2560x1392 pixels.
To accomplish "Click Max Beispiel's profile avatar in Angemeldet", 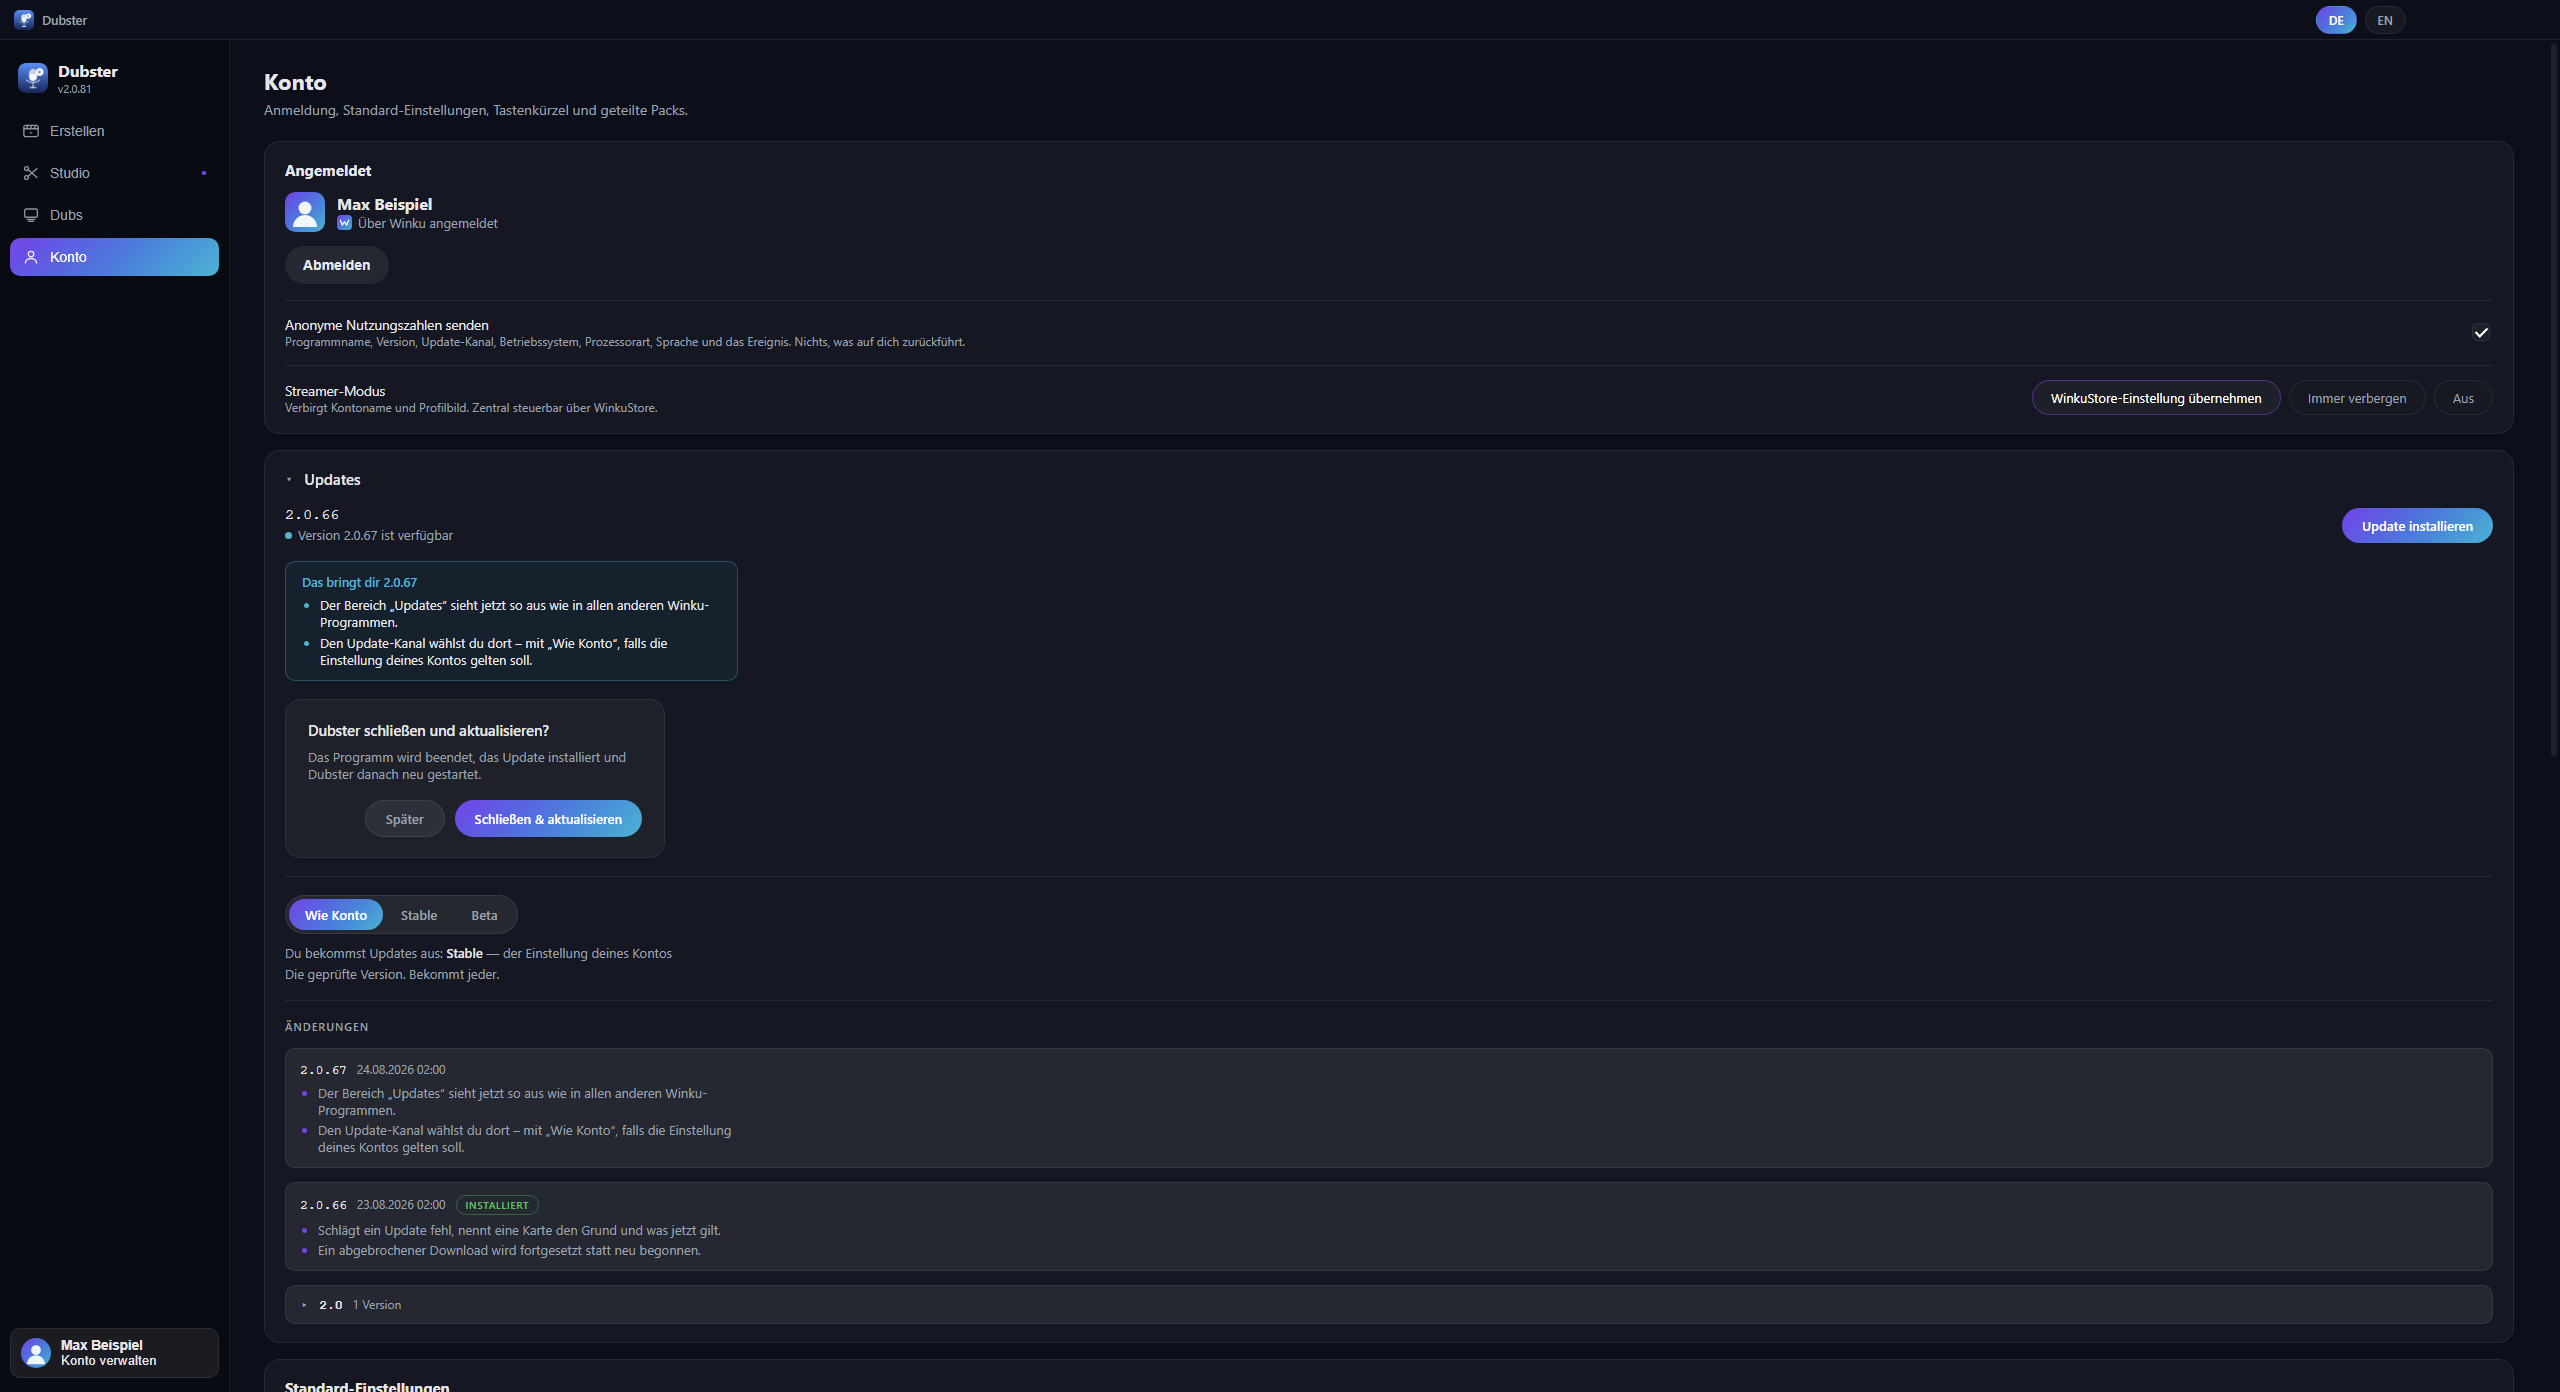I will (x=305, y=212).
